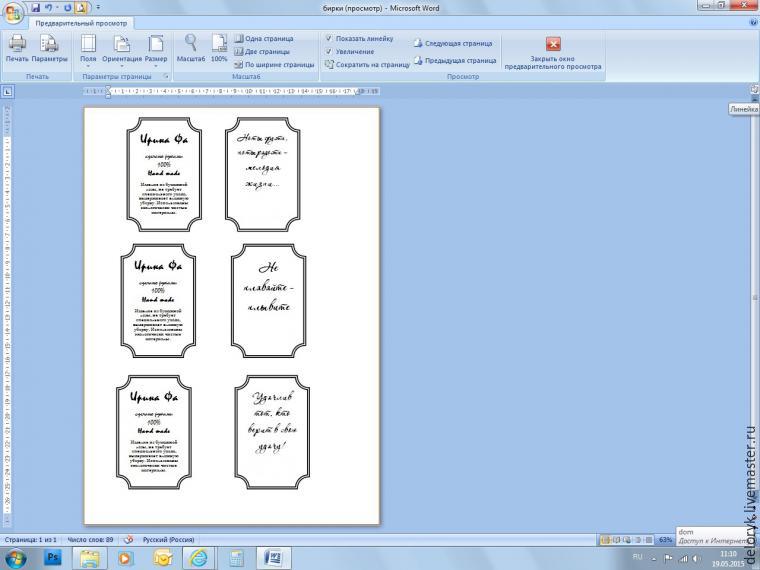Expand the Orientation (Ориентация) dropdown
The width and height of the screenshot is (760, 570).
click(122, 47)
